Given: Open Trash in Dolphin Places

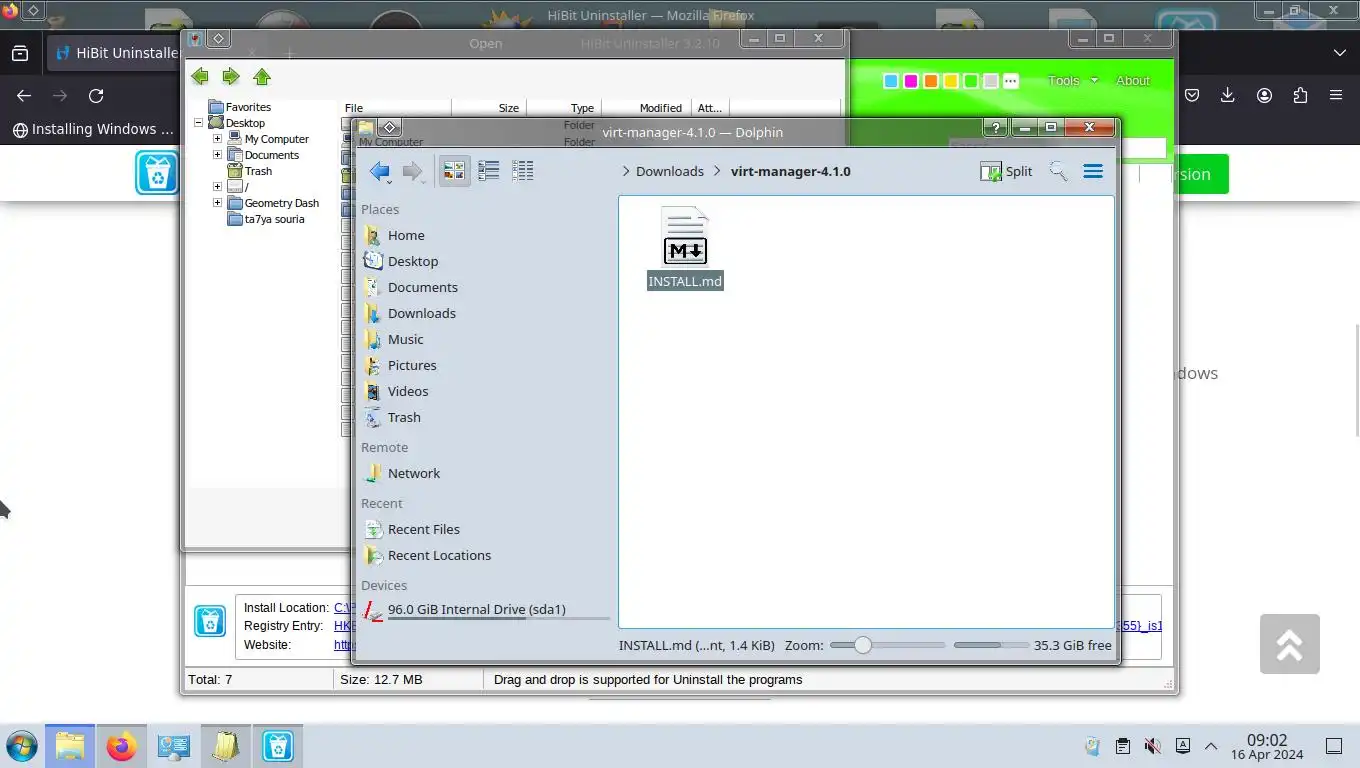Looking at the screenshot, I should tap(404, 417).
